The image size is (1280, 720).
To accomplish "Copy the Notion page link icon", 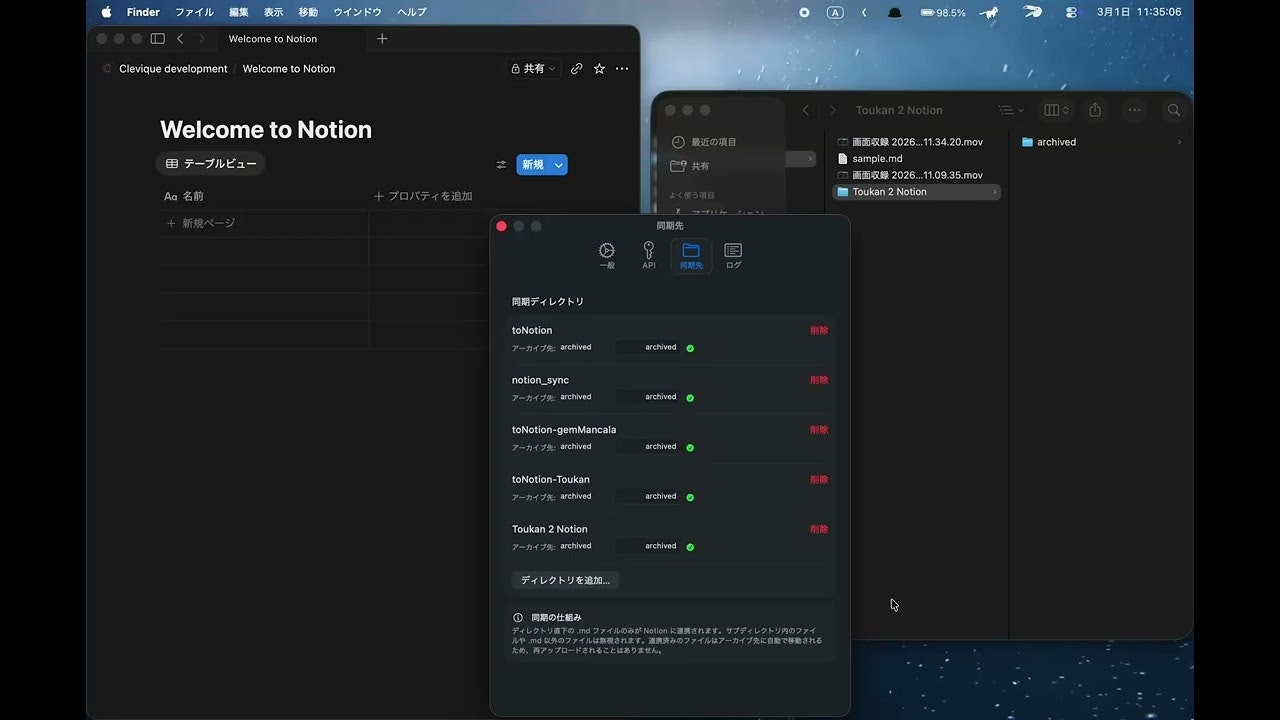I will coord(577,69).
